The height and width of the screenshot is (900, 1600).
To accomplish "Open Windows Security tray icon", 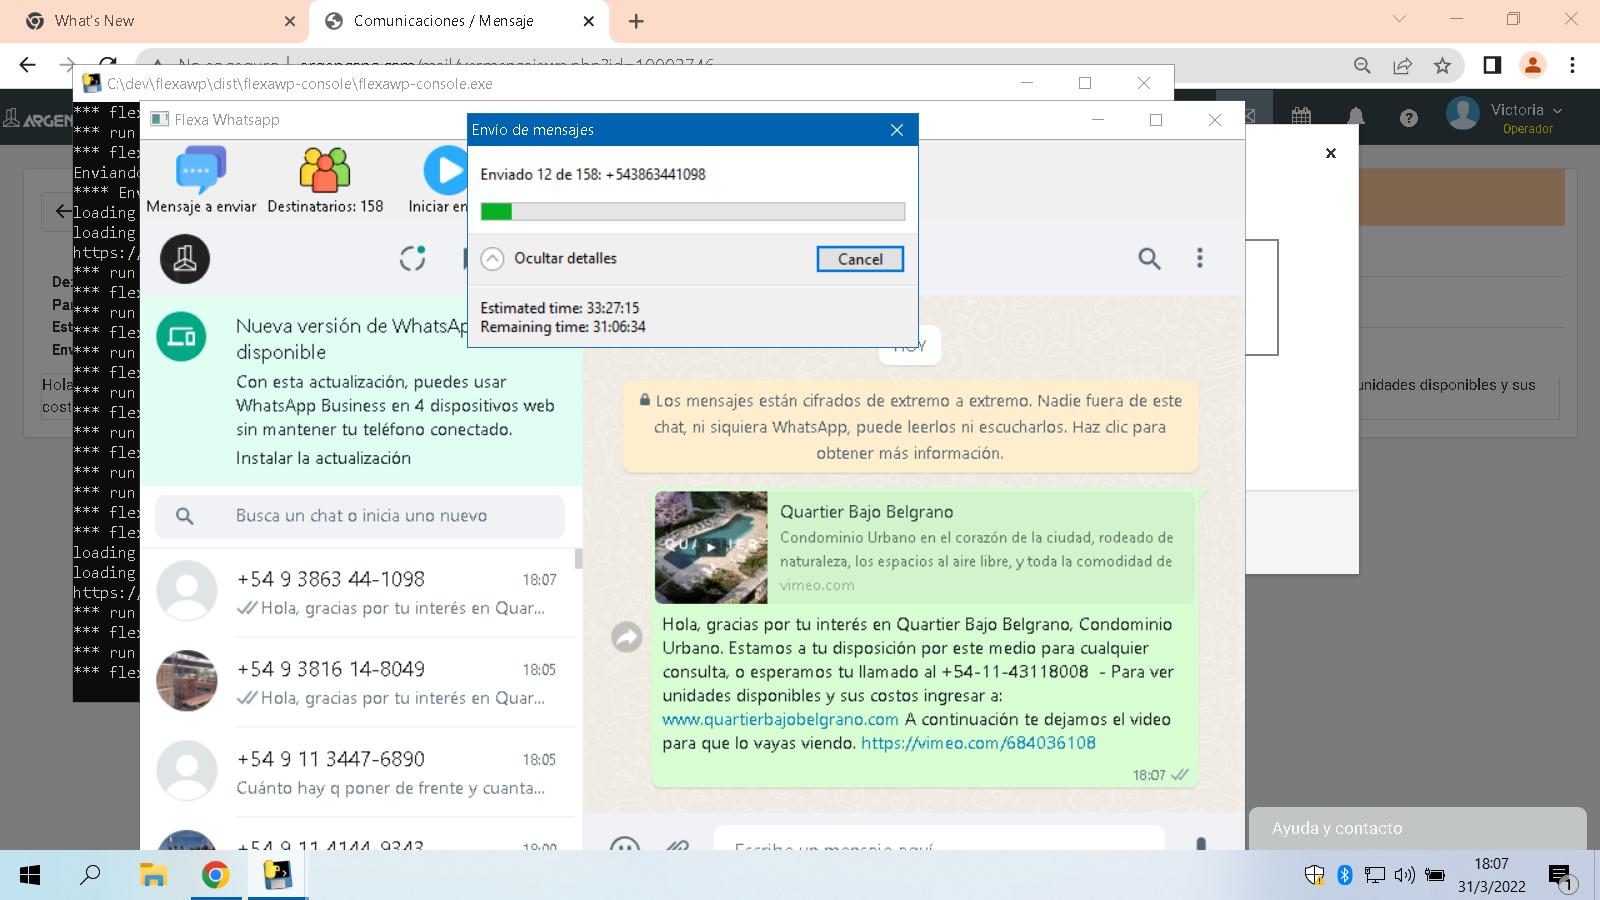I will coord(1315,876).
